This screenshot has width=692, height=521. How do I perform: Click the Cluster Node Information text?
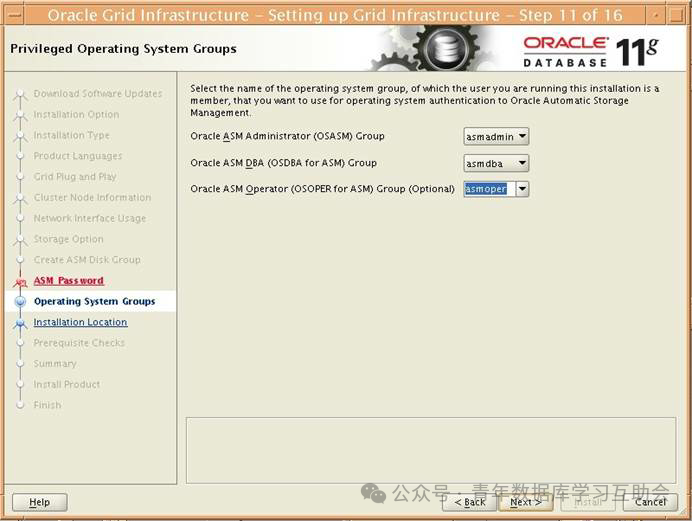pyautogui.click(x=92, y=197)
